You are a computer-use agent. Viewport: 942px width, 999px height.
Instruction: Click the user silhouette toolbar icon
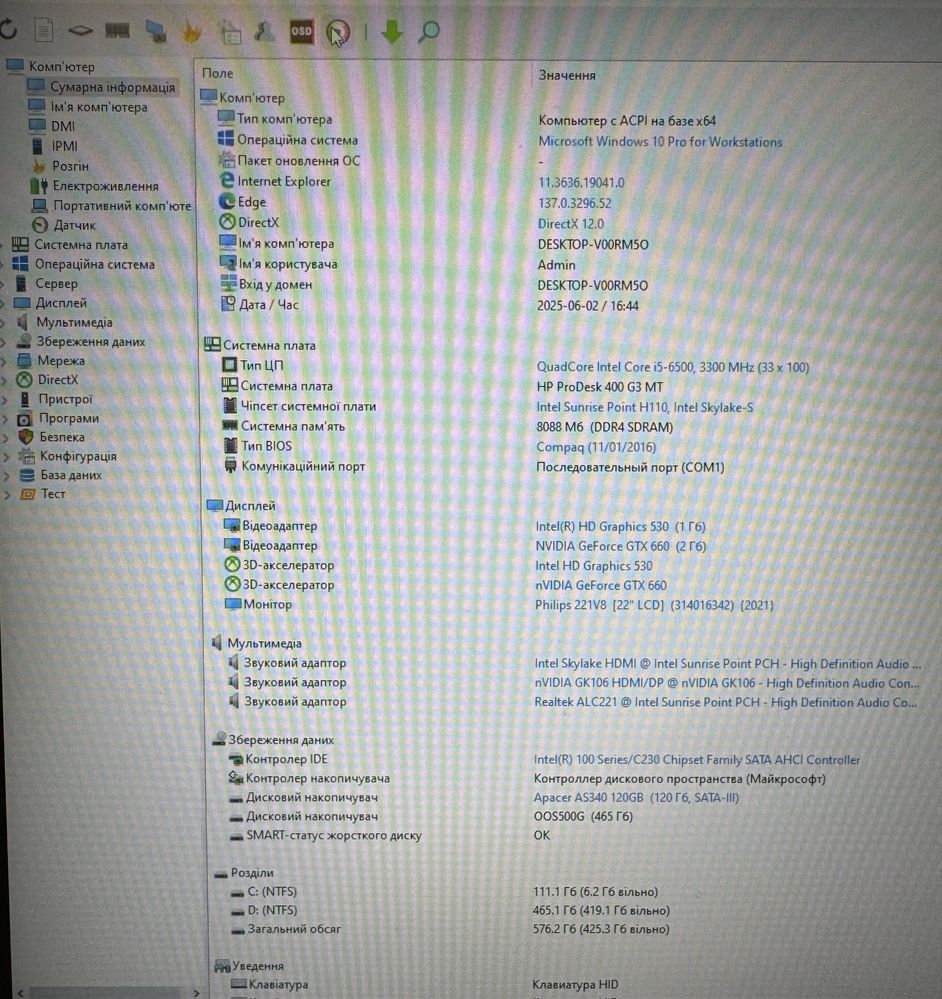[x=264, y=31]
